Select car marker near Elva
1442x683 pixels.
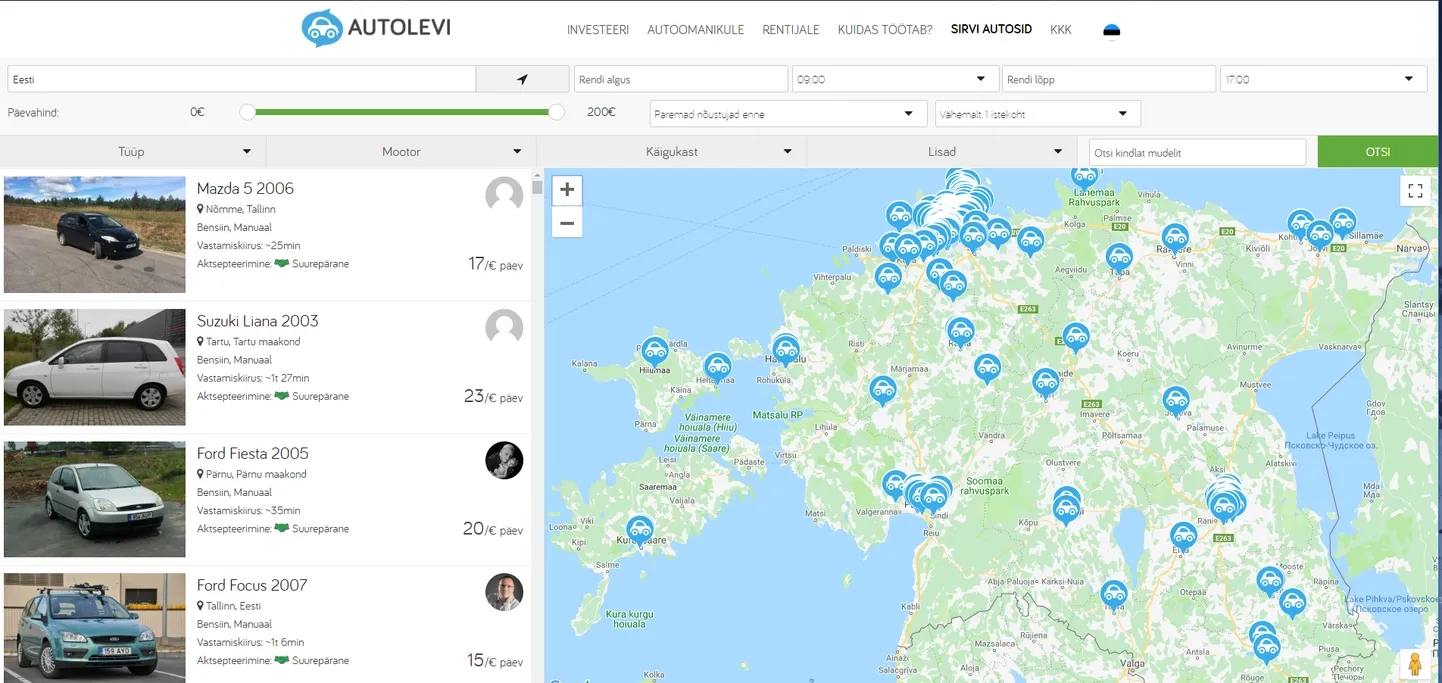coord(1184,537)
